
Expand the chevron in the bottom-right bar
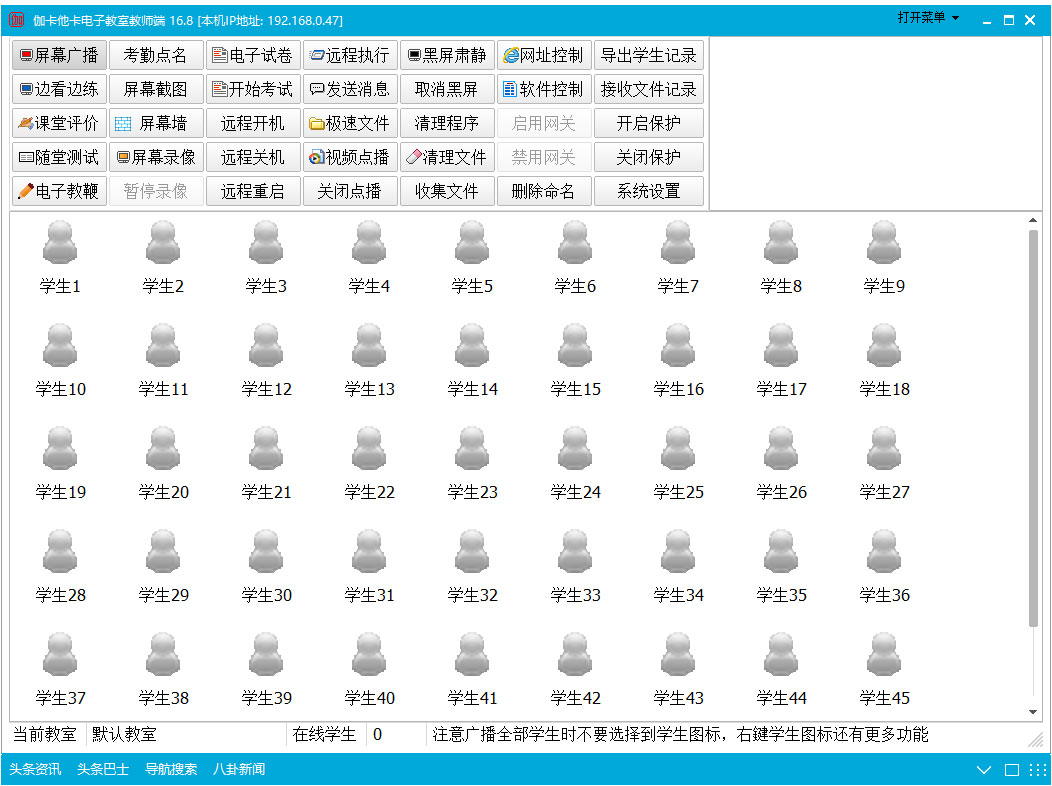click(x=984, y=770)
